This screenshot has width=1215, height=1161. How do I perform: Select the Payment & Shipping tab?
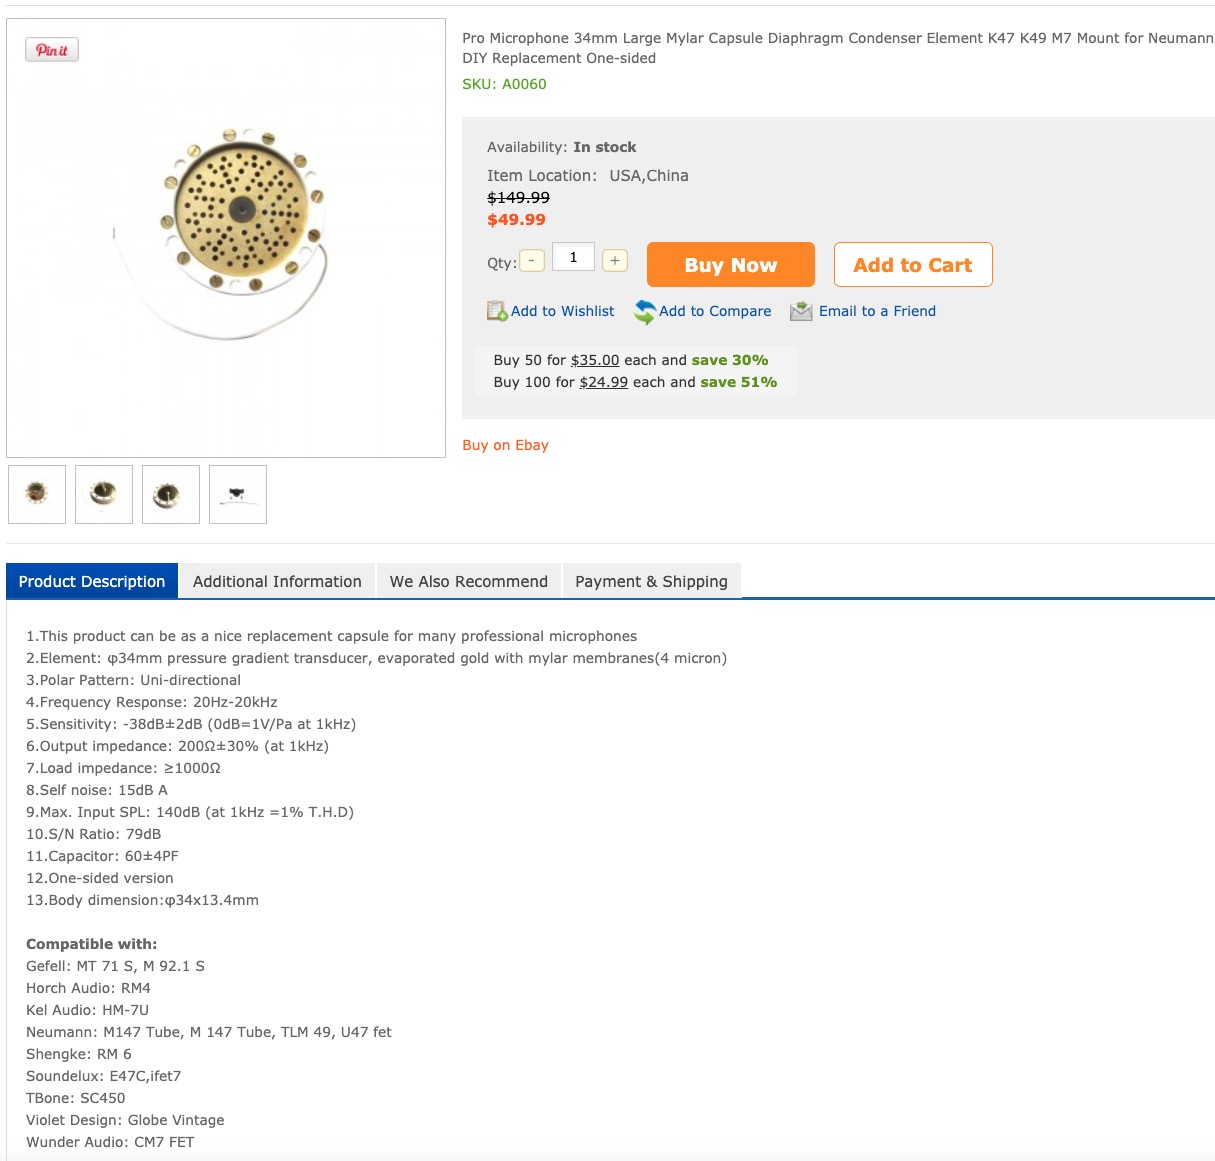(651, 581)
